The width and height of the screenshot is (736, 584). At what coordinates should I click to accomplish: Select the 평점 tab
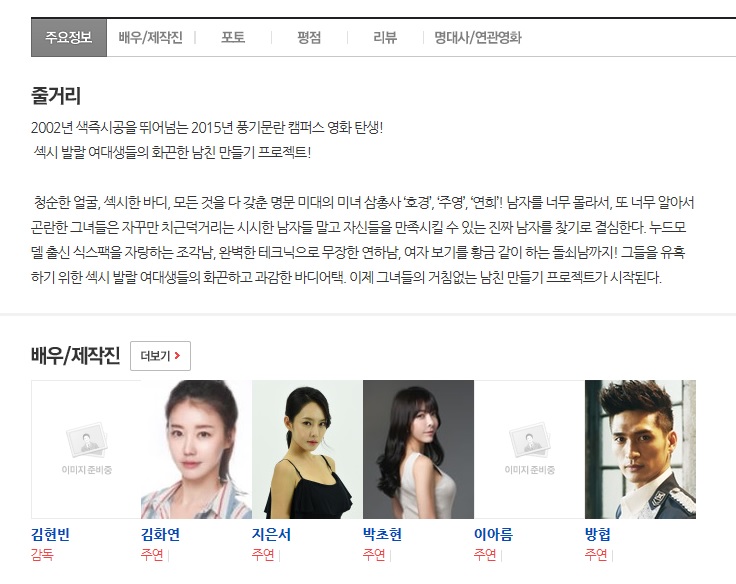pos(309,38)
